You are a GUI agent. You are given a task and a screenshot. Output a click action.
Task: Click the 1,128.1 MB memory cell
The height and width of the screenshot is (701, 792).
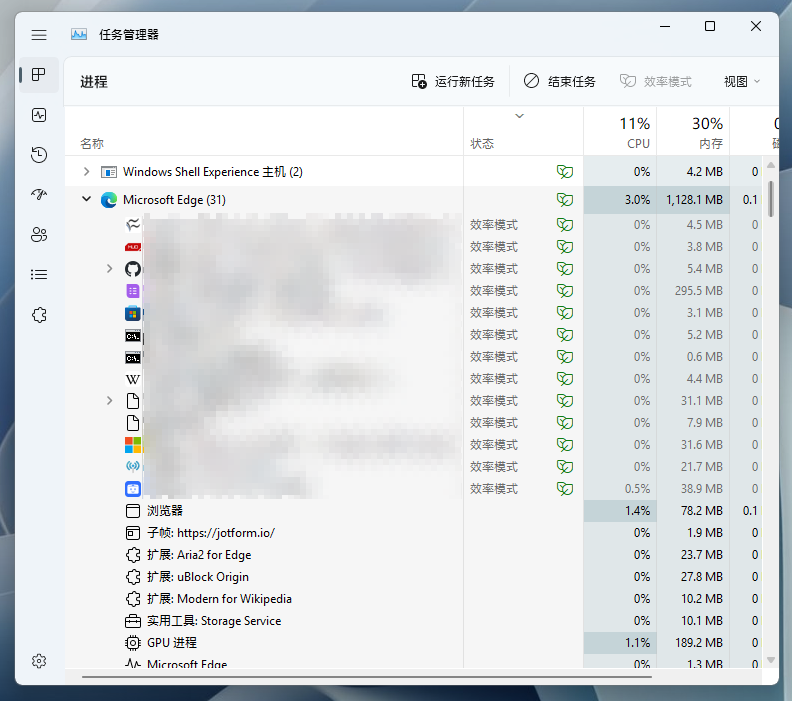pyautogui.click(x=694, y=200)
